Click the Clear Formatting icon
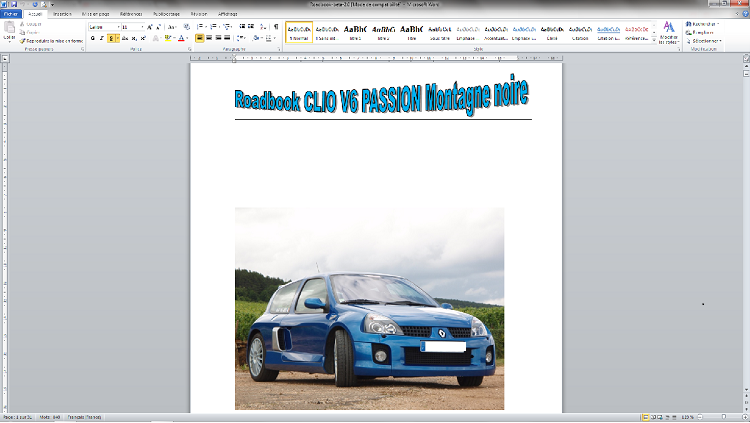This screenshot has height=423, width=750. pos(187,27)
